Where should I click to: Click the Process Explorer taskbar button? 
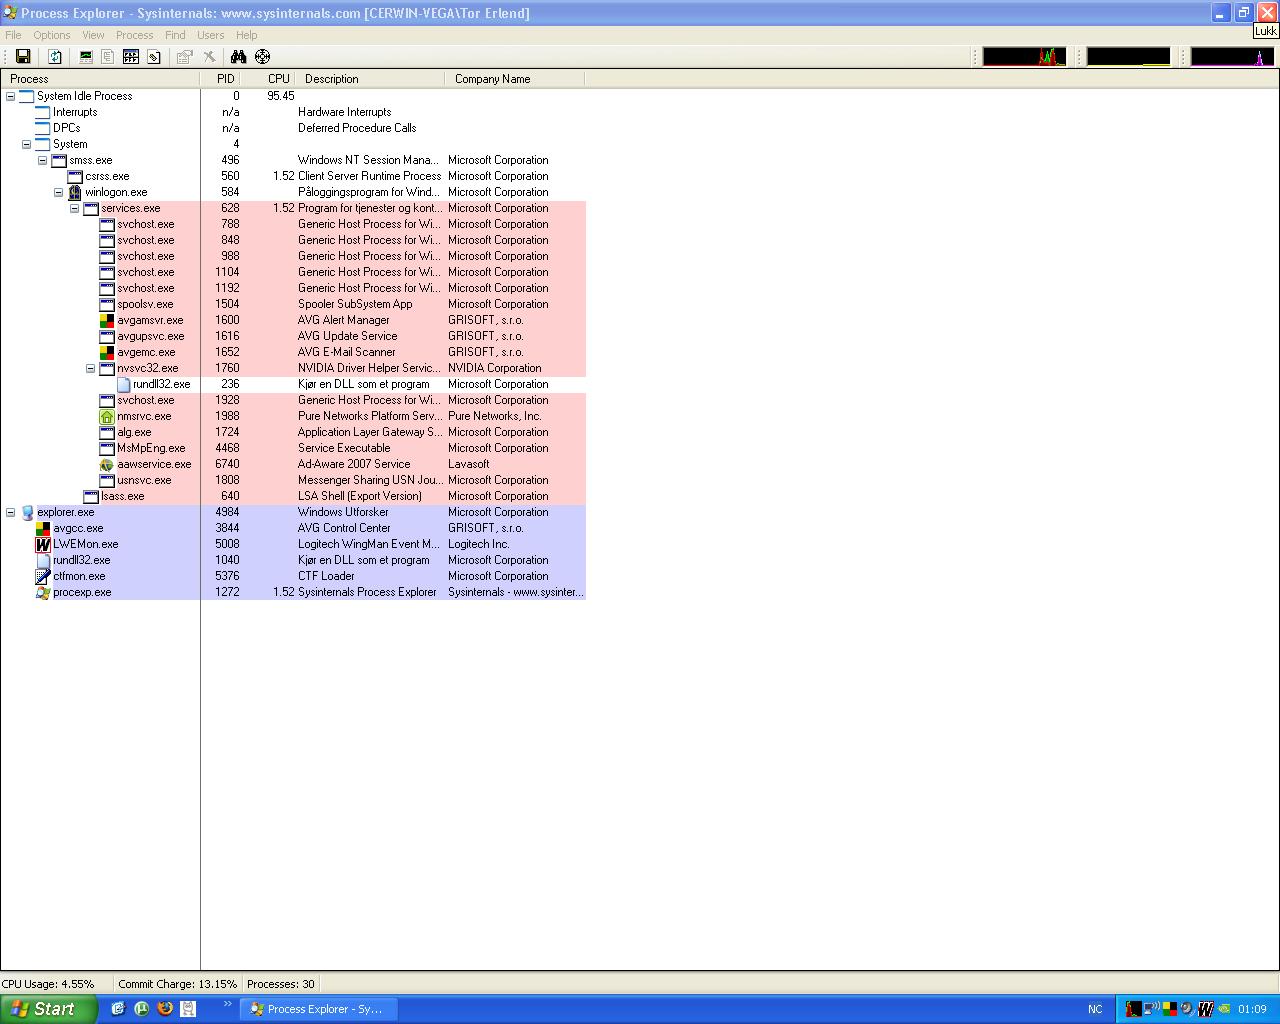(x=319, y=1009)
